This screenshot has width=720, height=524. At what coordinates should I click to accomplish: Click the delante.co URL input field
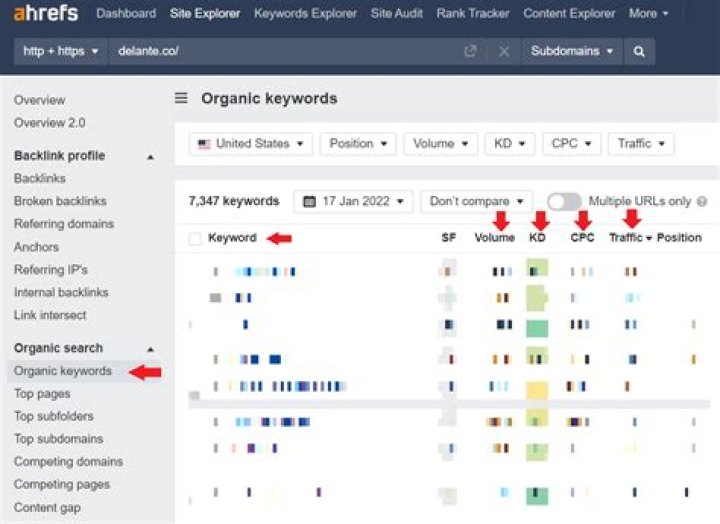coord(280,51)
